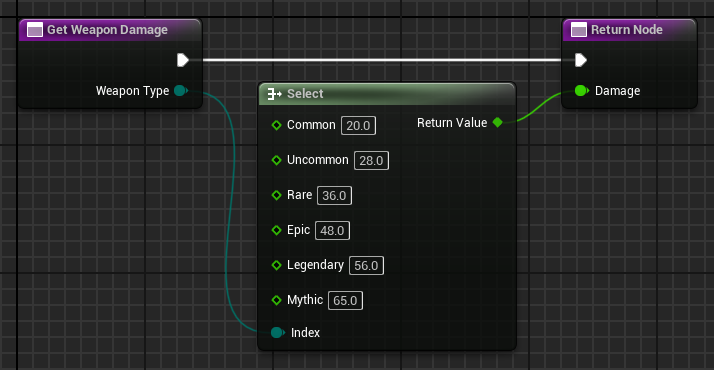The height and width of the screenshot is (370, 714).
Task: Click the Common option pin
Action: [x=276, y=125]
